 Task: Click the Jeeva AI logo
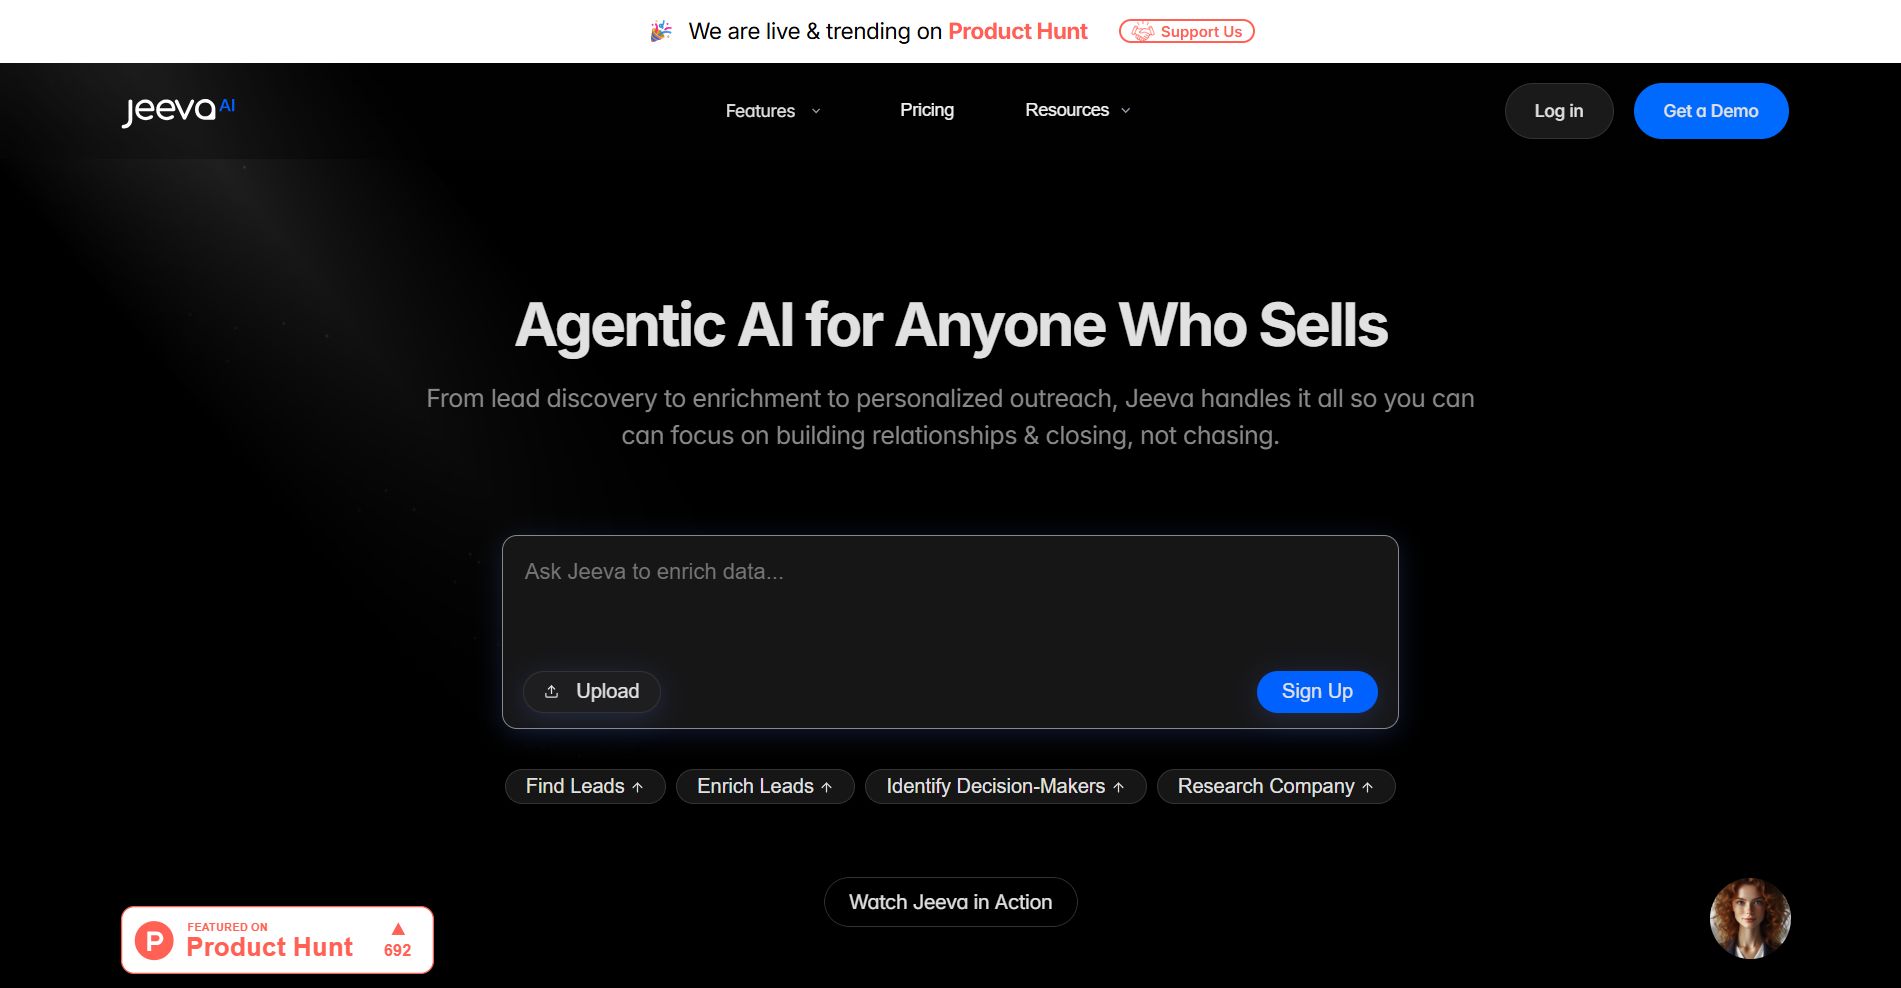(178, 110)
